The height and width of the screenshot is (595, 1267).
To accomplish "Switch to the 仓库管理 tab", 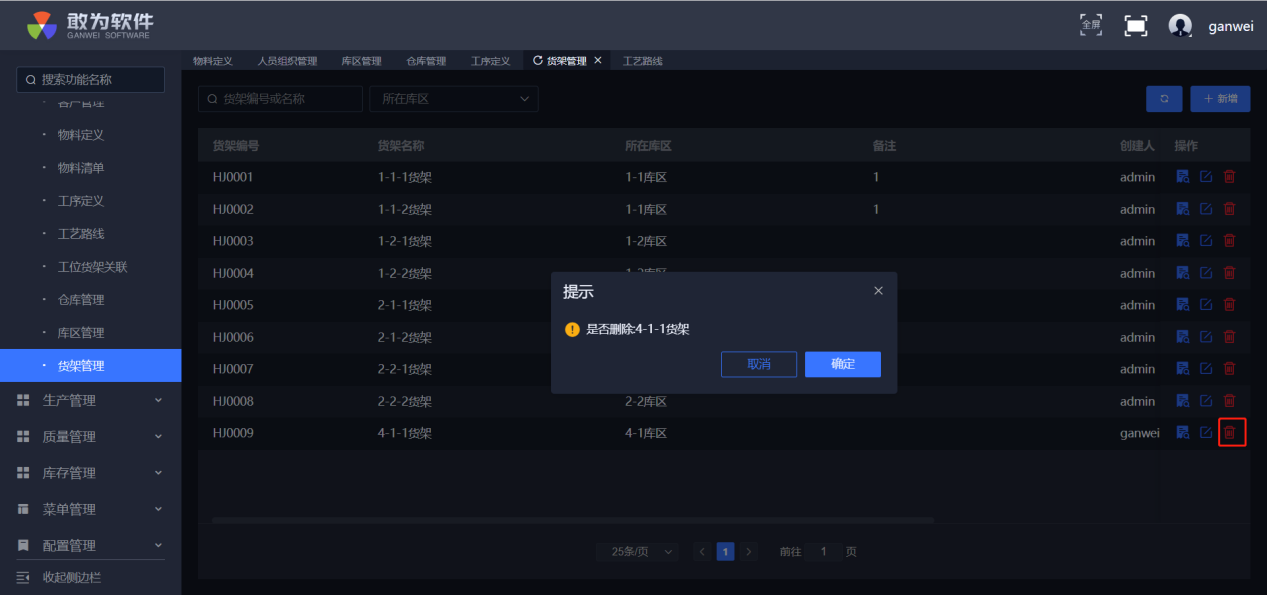I will coord(426,61).
